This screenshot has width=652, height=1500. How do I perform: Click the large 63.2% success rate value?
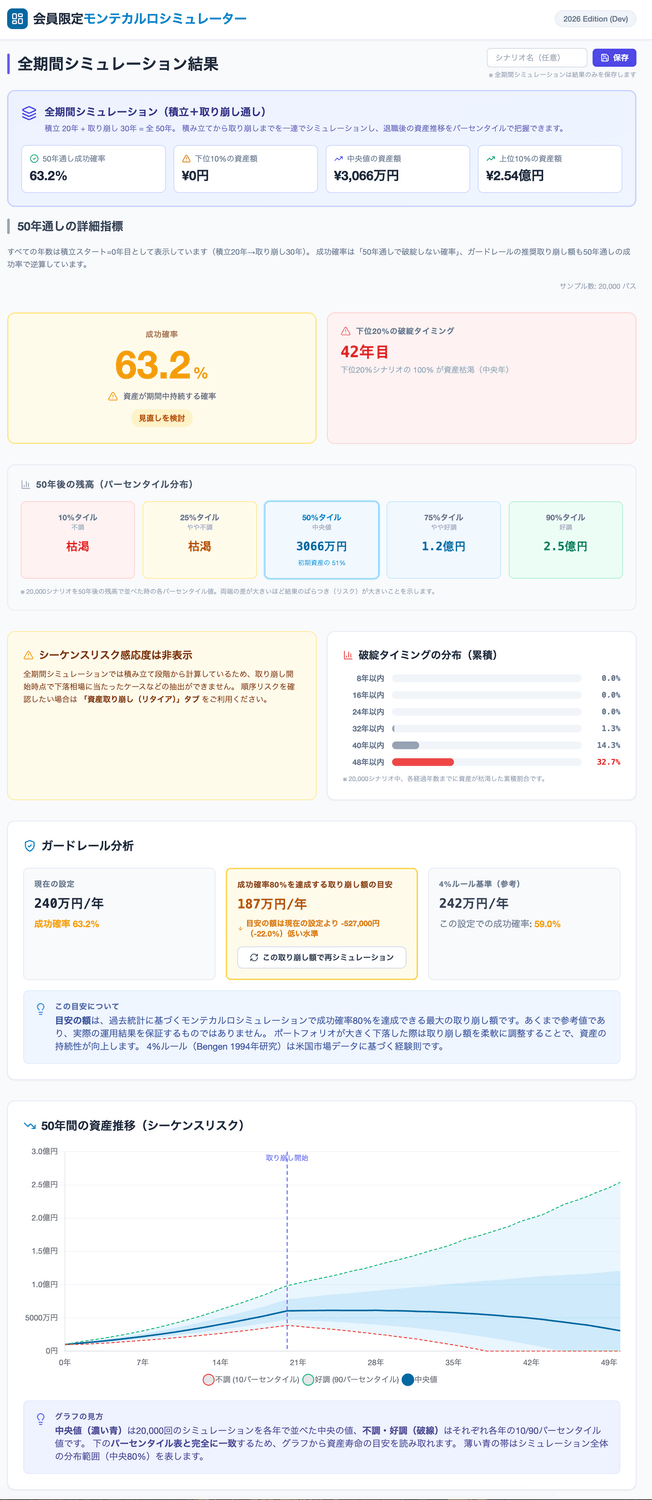click(161, 366)
